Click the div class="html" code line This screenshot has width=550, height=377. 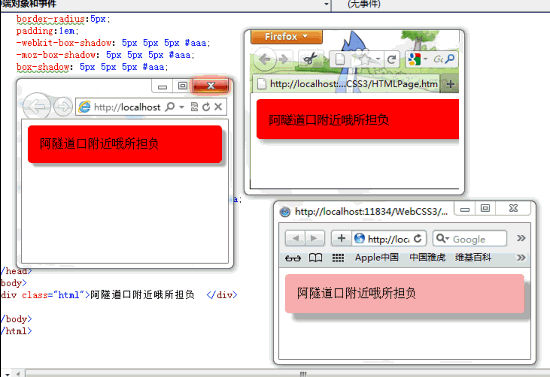(119, 295)
